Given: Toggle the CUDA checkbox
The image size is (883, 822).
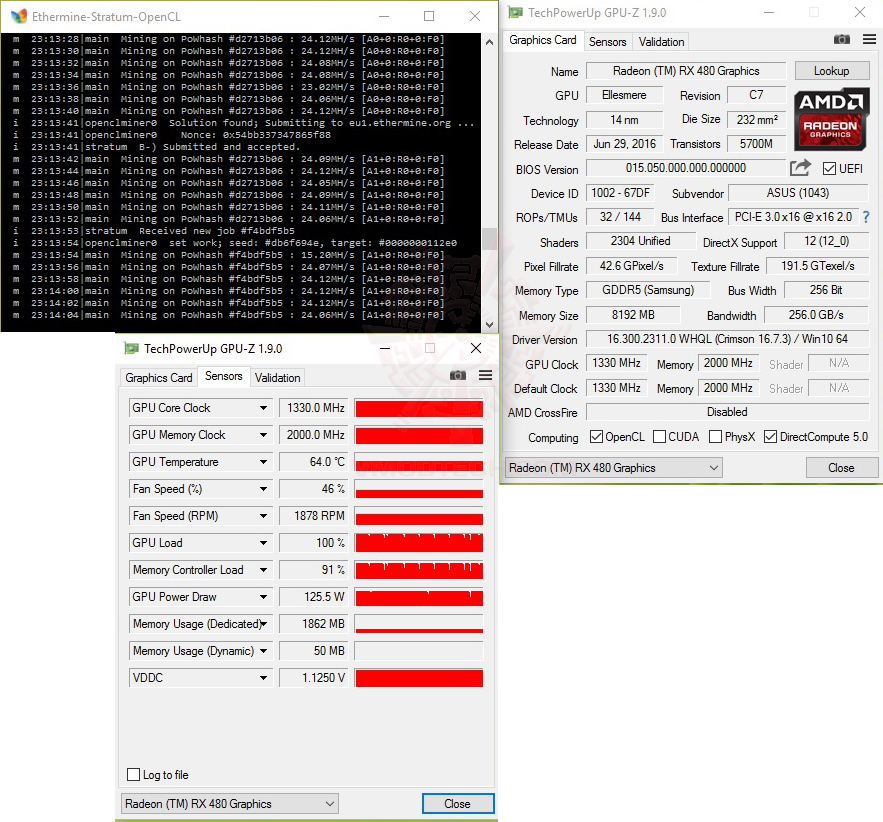Looking at the screenshot, I should (x=659, y=437).
